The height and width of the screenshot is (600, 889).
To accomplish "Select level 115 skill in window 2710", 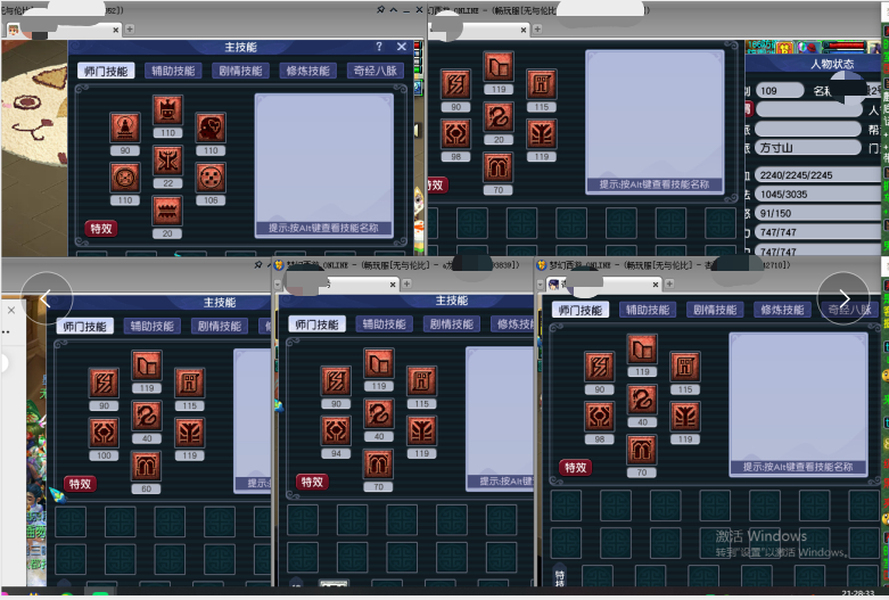I will pos(685,367).
